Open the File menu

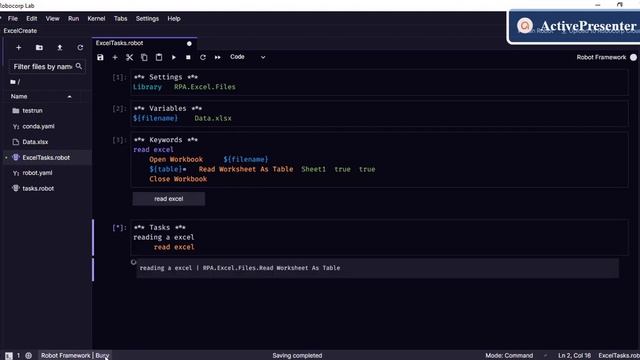(13, 19)
